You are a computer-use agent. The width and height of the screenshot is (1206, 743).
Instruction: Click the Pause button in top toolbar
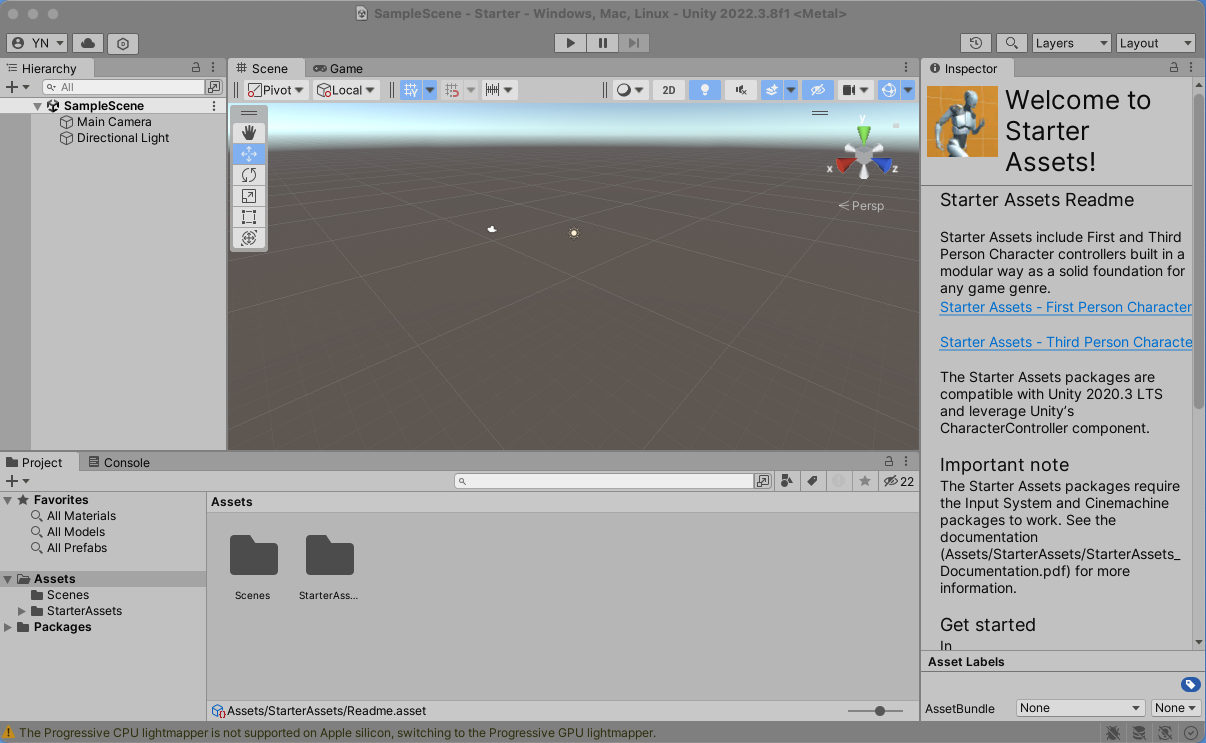[x=602, y=43]
